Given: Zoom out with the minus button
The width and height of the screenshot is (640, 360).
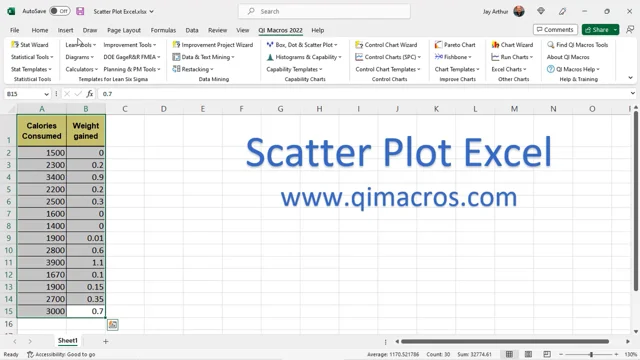Looking at the screenshot, I should (561, 354).
